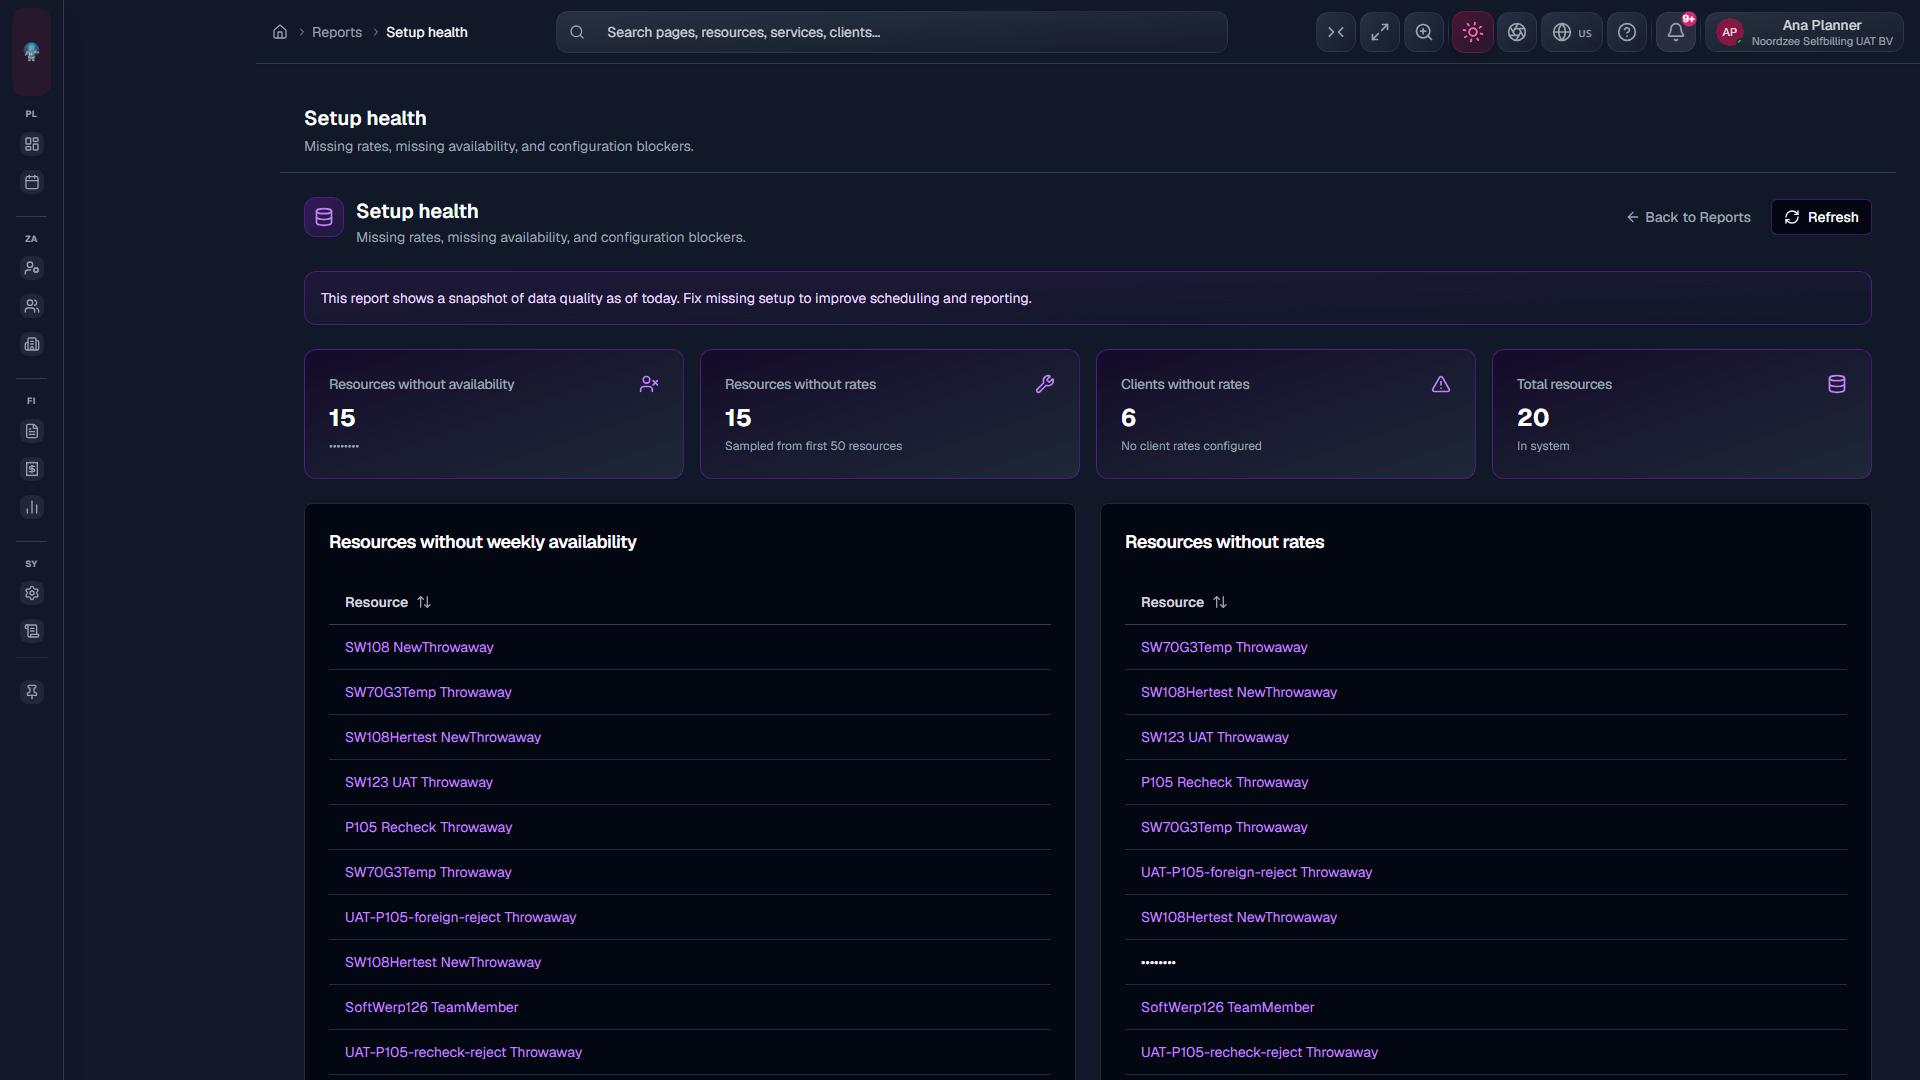
Task: Click the Clients without rates count 6
Action: [x=1128, y=418]
